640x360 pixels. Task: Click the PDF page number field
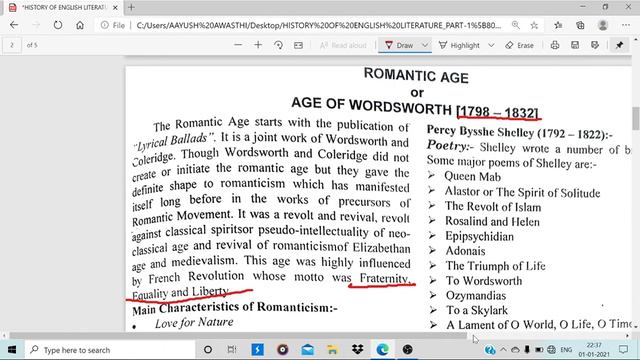[x=12, y=45]
